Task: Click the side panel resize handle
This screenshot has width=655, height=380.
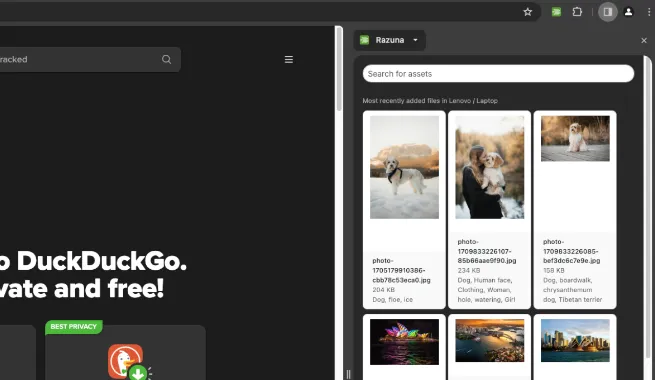Action: (348, 374)
